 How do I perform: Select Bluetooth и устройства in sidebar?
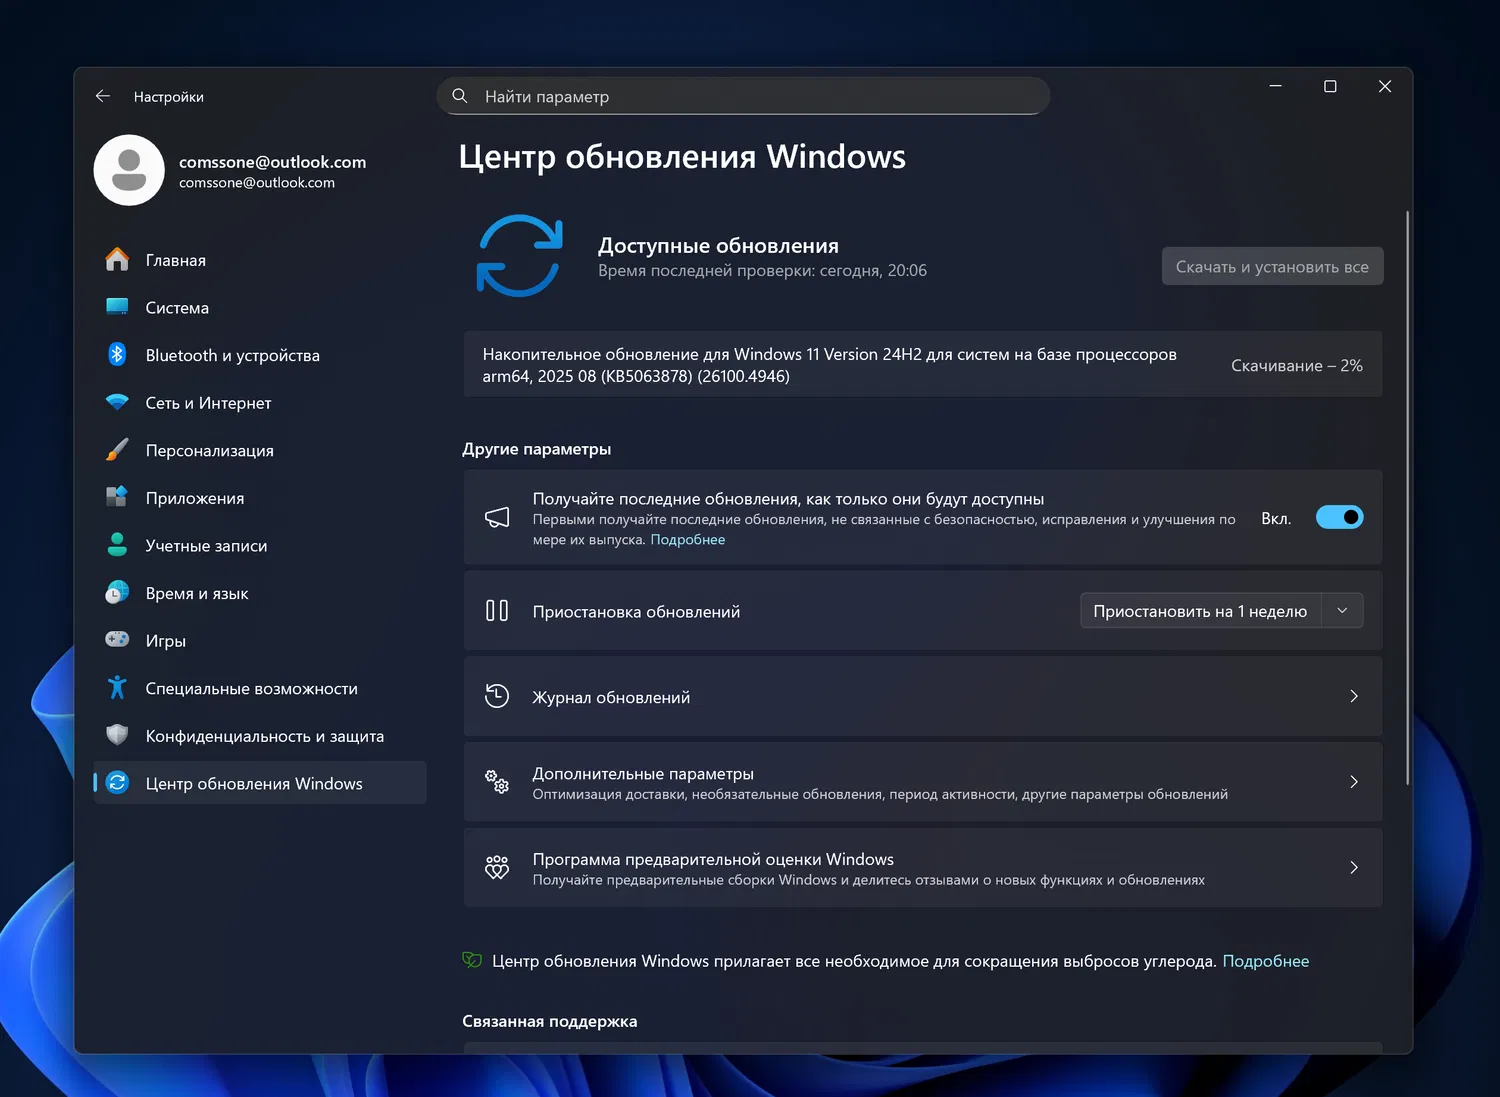point(260,355)
